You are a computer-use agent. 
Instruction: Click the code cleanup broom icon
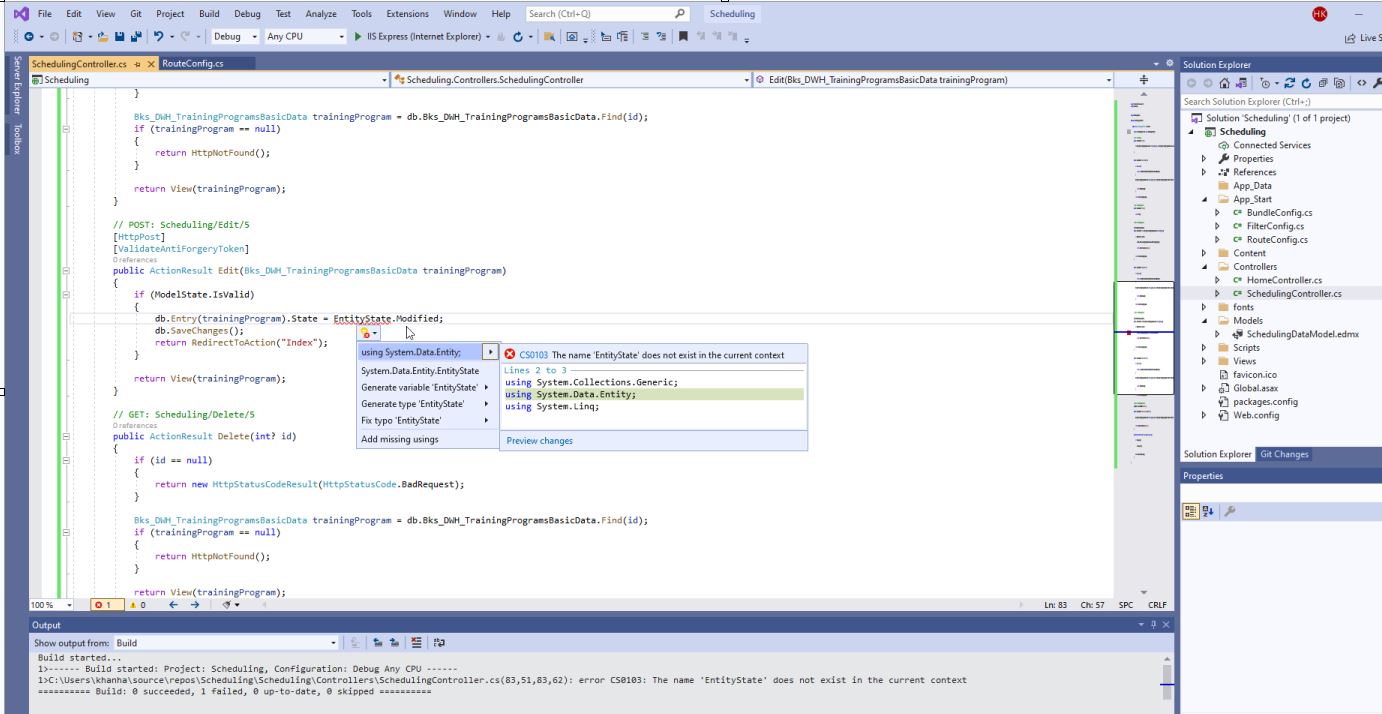[x=228, y=605]
